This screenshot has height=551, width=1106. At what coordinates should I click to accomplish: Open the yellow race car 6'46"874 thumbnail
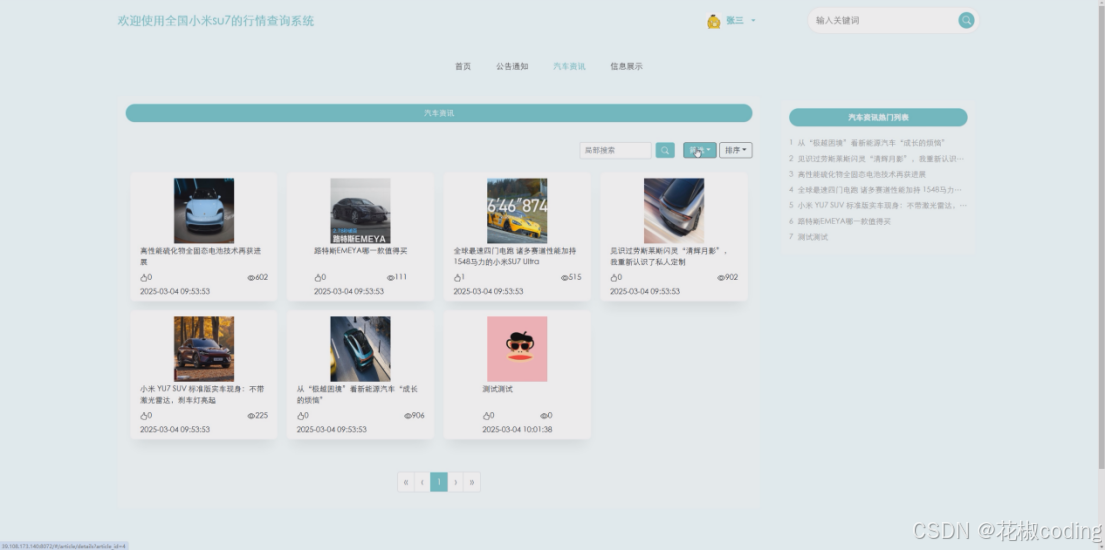click(x=517, y=211)
